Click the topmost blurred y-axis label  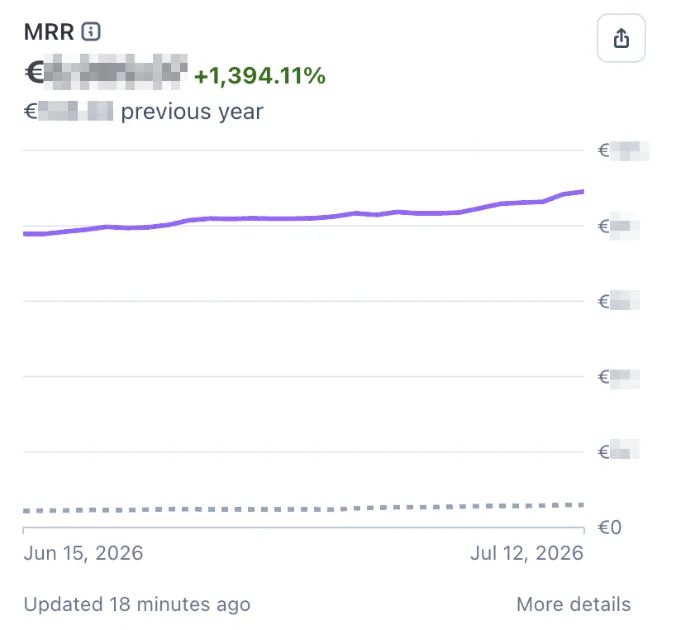623,150
